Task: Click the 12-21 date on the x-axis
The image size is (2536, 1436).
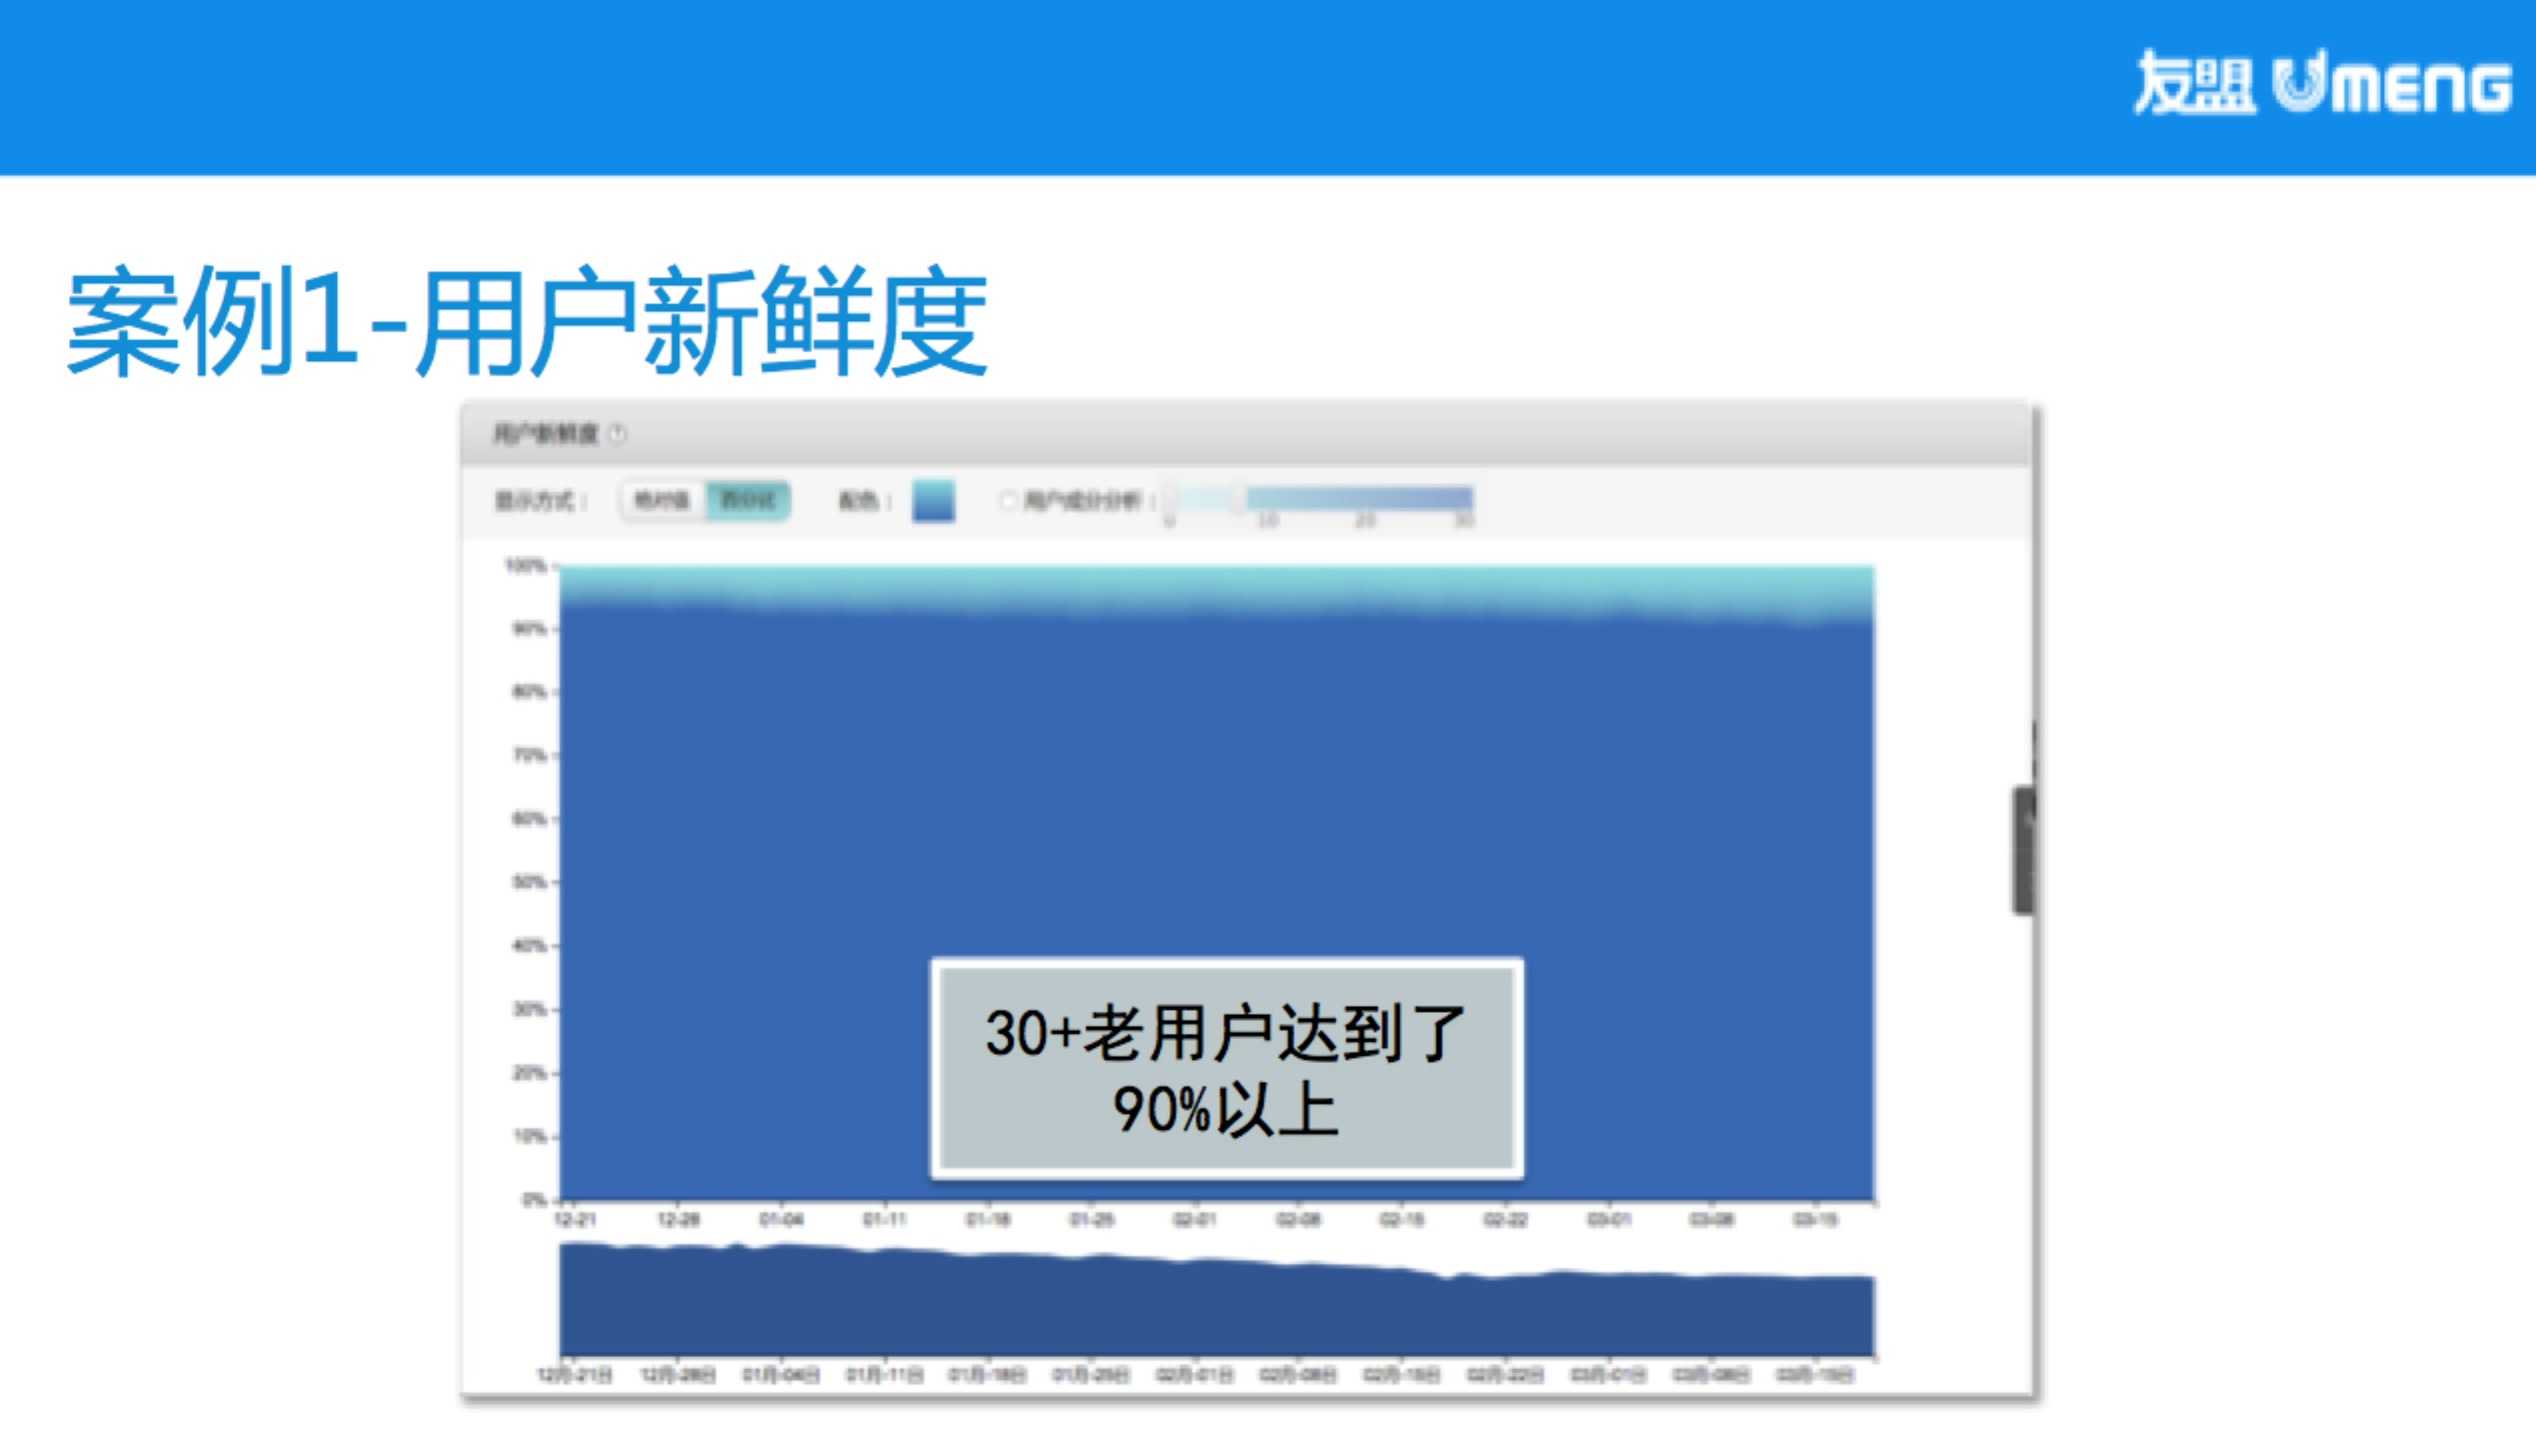Action: [575, 1219]
